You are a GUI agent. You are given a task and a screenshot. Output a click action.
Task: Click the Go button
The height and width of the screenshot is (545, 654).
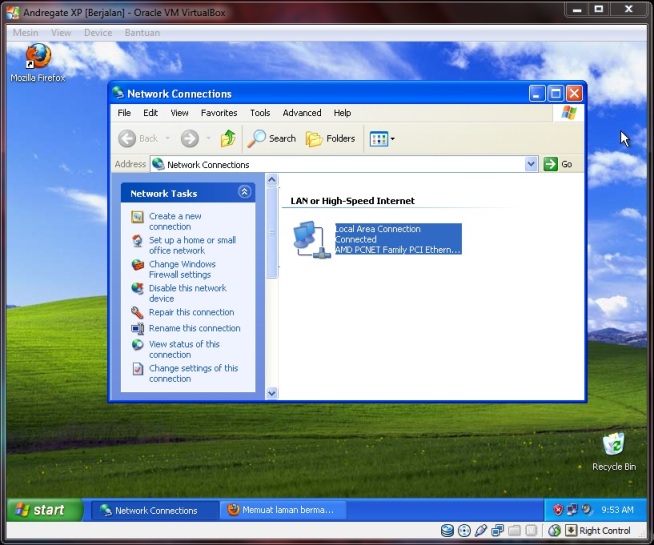[x=558, y=164]
